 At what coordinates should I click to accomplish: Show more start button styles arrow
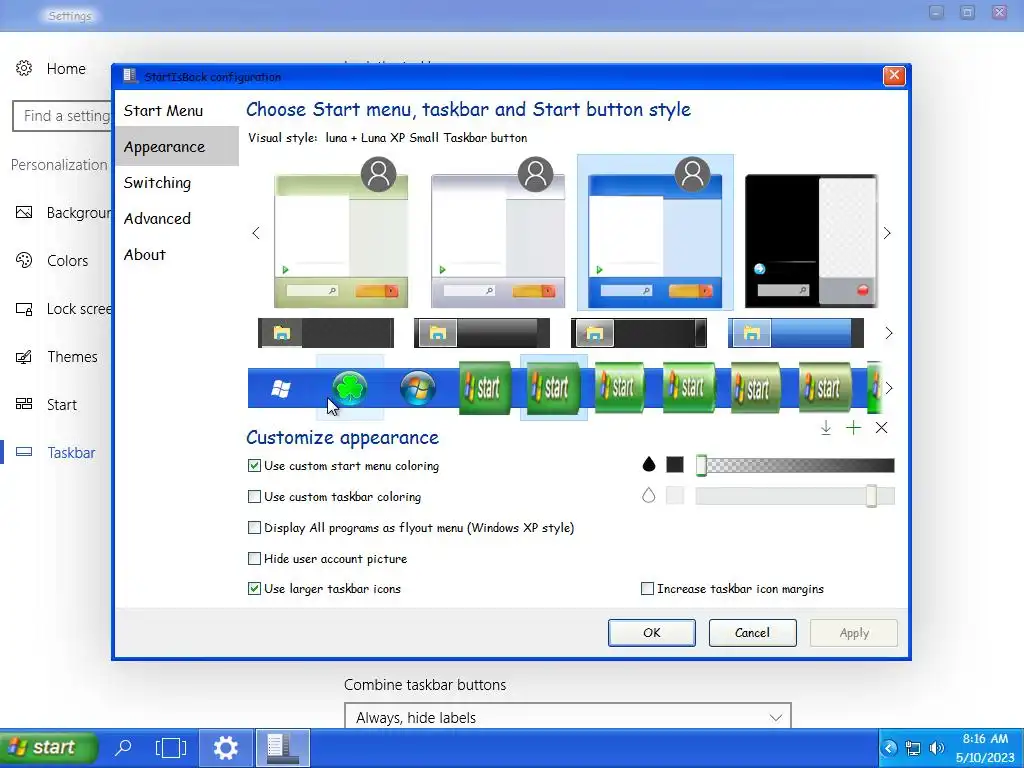pyautogui.click(x=889, y=388)
